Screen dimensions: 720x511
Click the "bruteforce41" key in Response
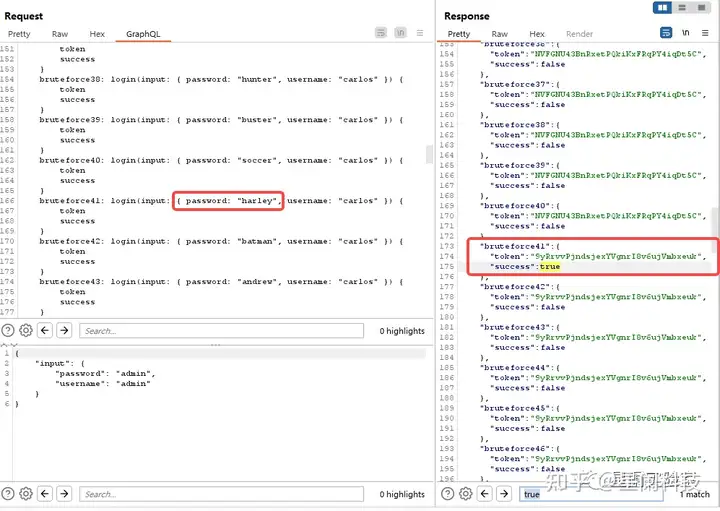(515, 246)
